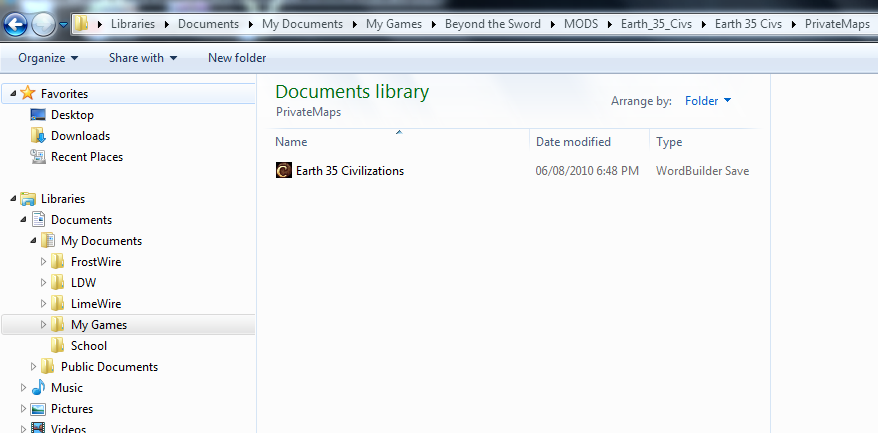This screenshot has height=433, width=878.
Task: Open the Organize menu
Action: click(x=48, y=58)
